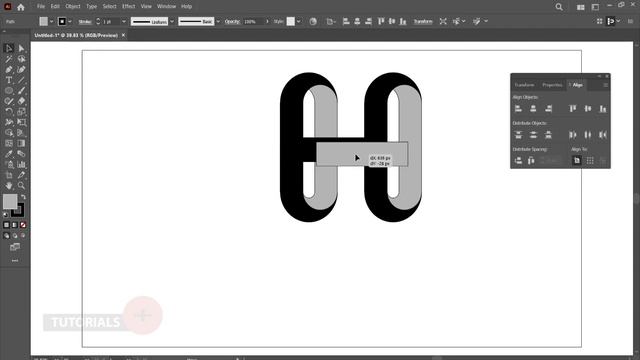Viewport: 640px width, 360px height.
Task: Select the Hand tool
Action: click(9, 186)
